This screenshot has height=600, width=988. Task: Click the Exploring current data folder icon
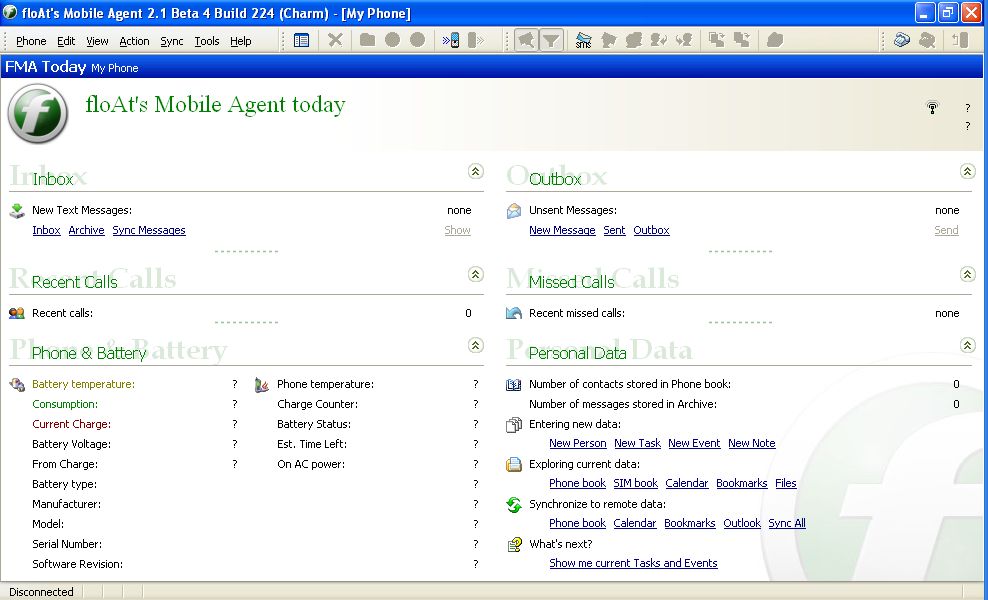coord(514,464)
